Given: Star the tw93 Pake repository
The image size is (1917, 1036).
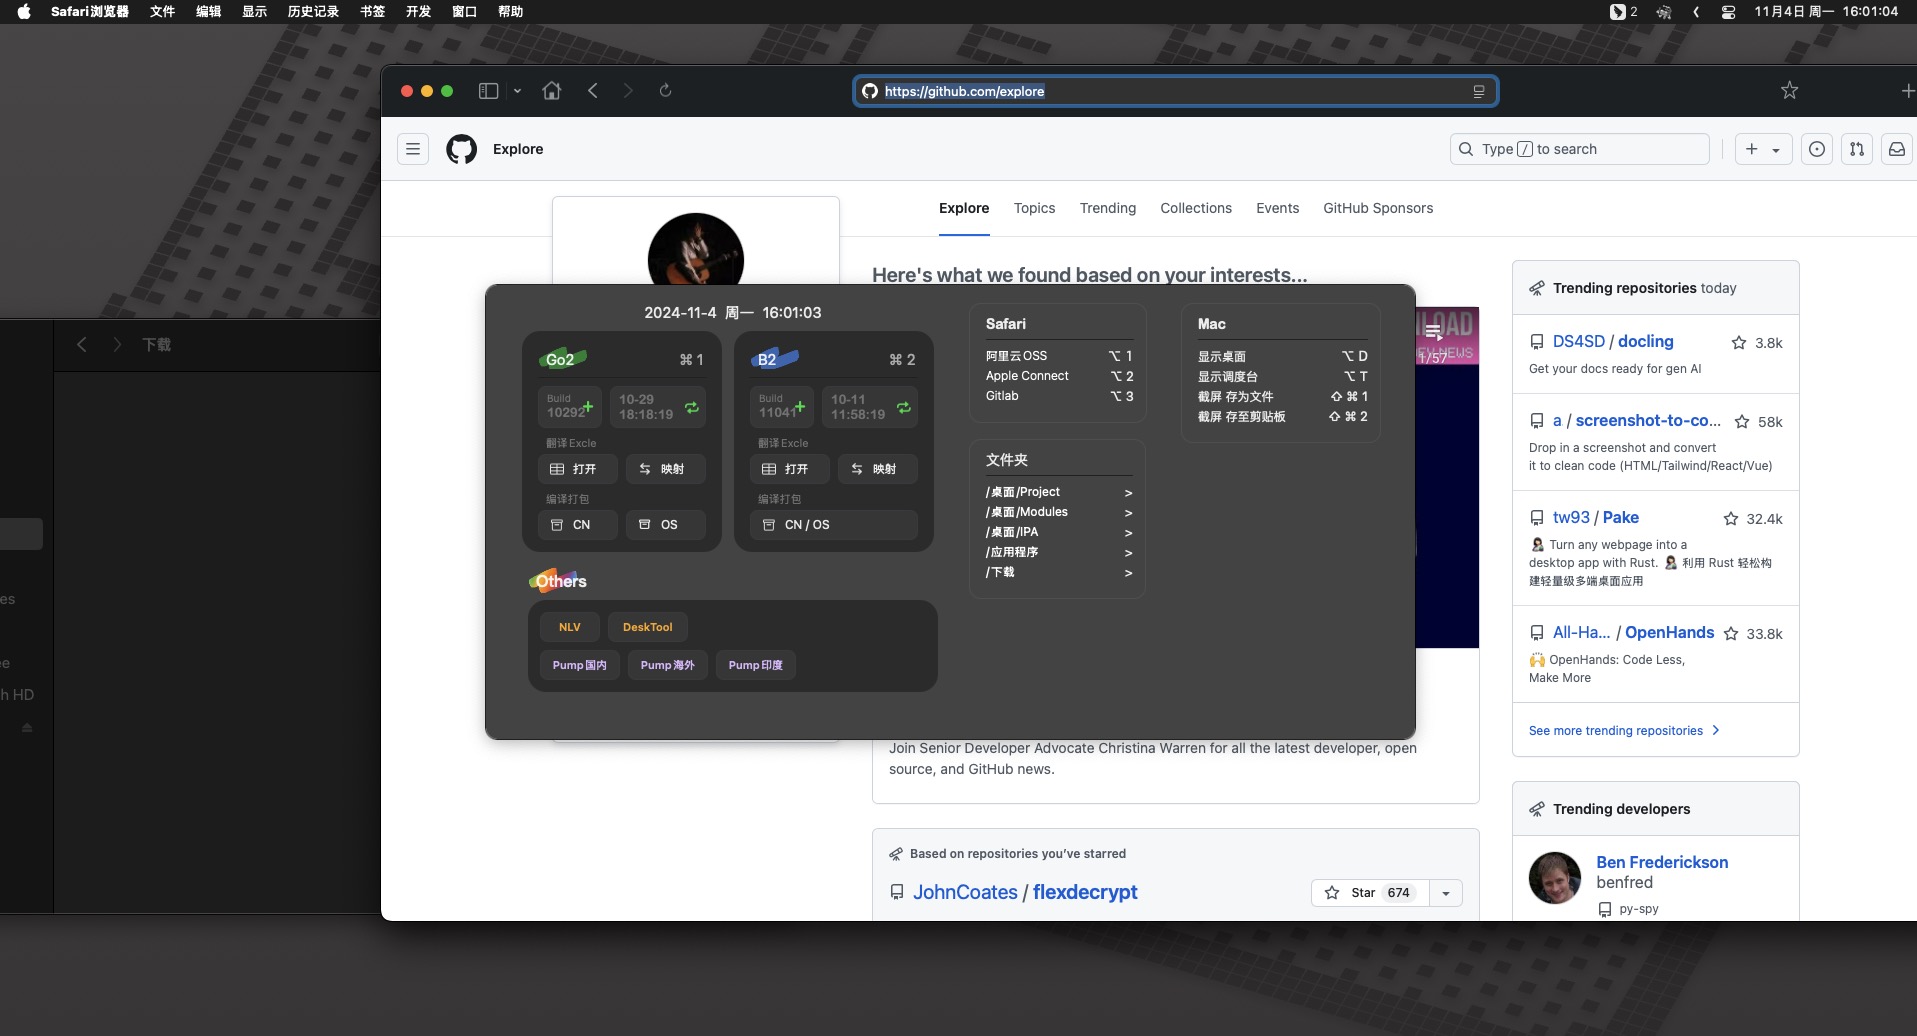Looking at the screenshot, I should pyautogui.click(x=1731, y=519).
